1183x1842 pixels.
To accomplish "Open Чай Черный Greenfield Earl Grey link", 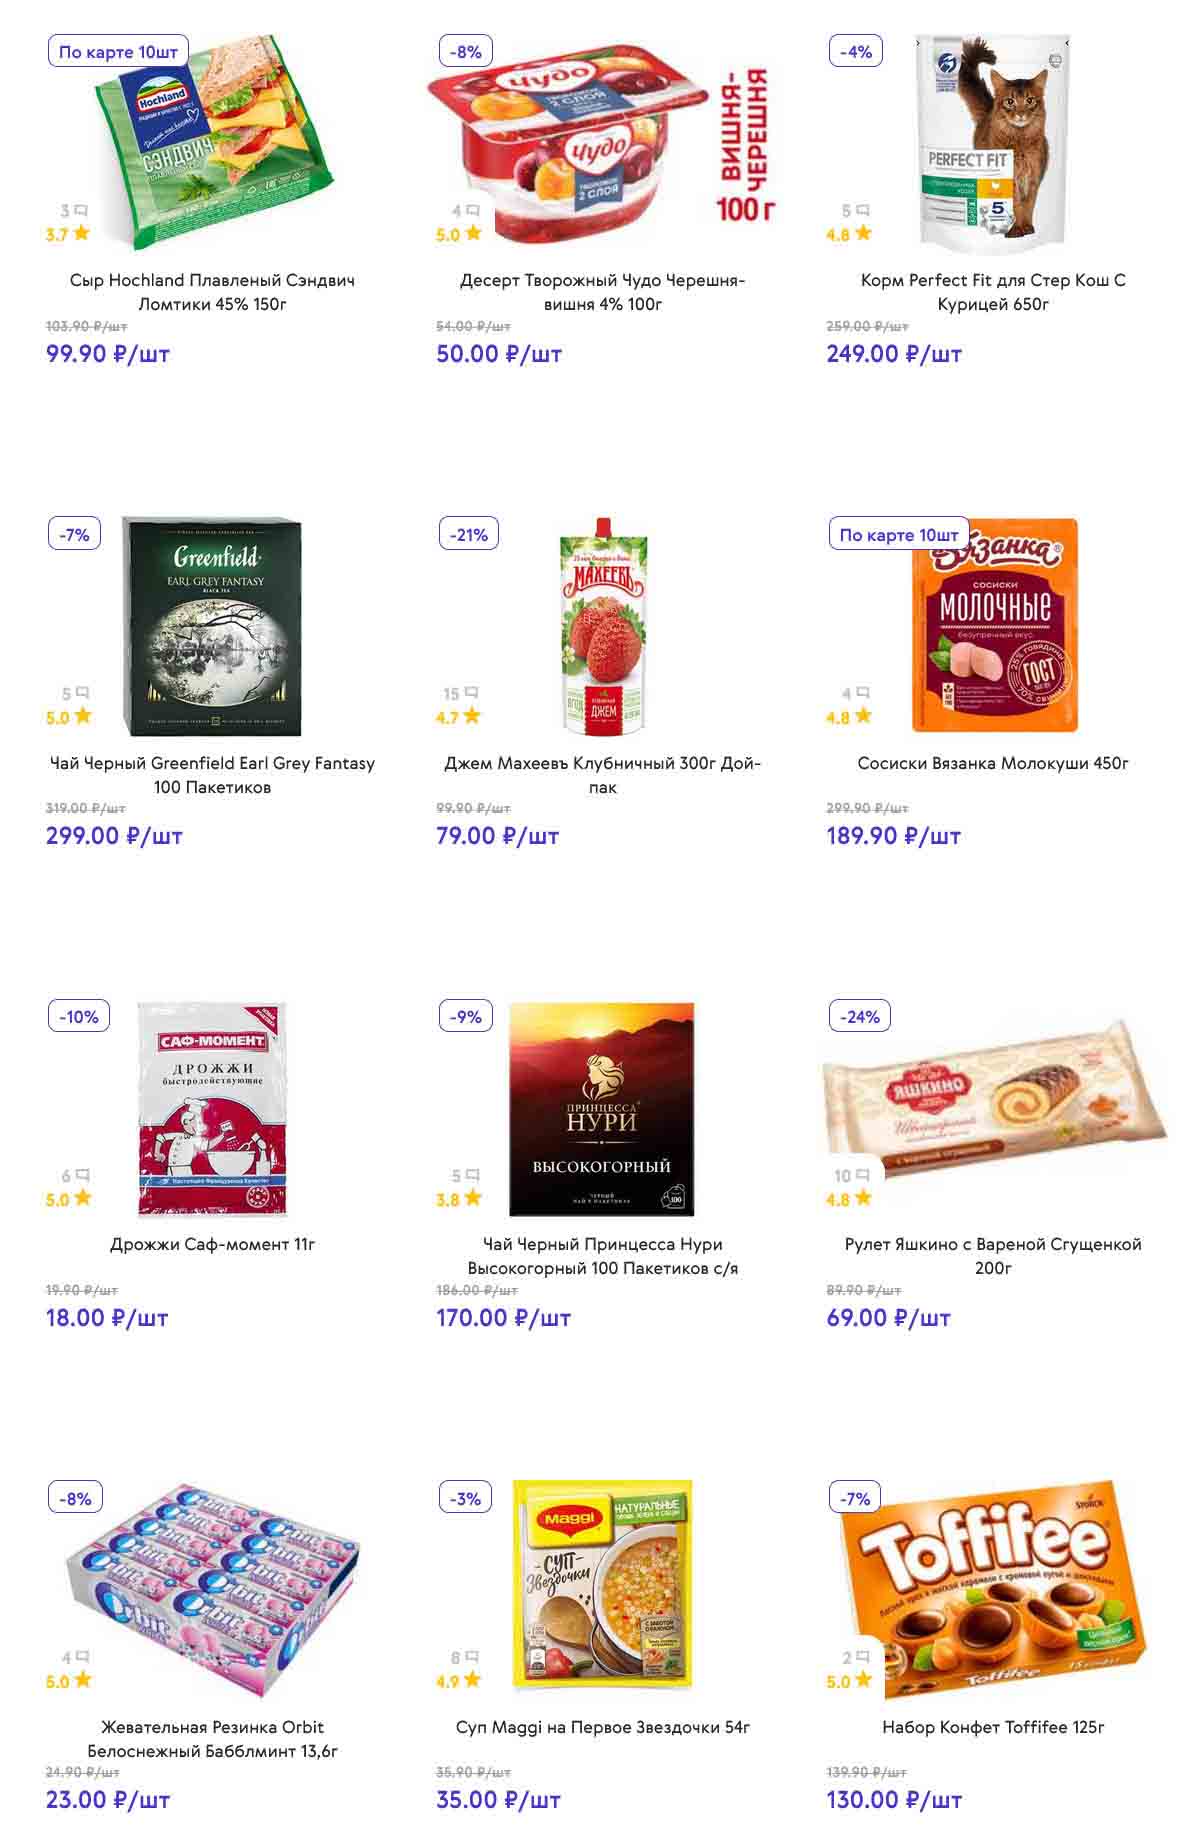I will (x=212, y=775).
